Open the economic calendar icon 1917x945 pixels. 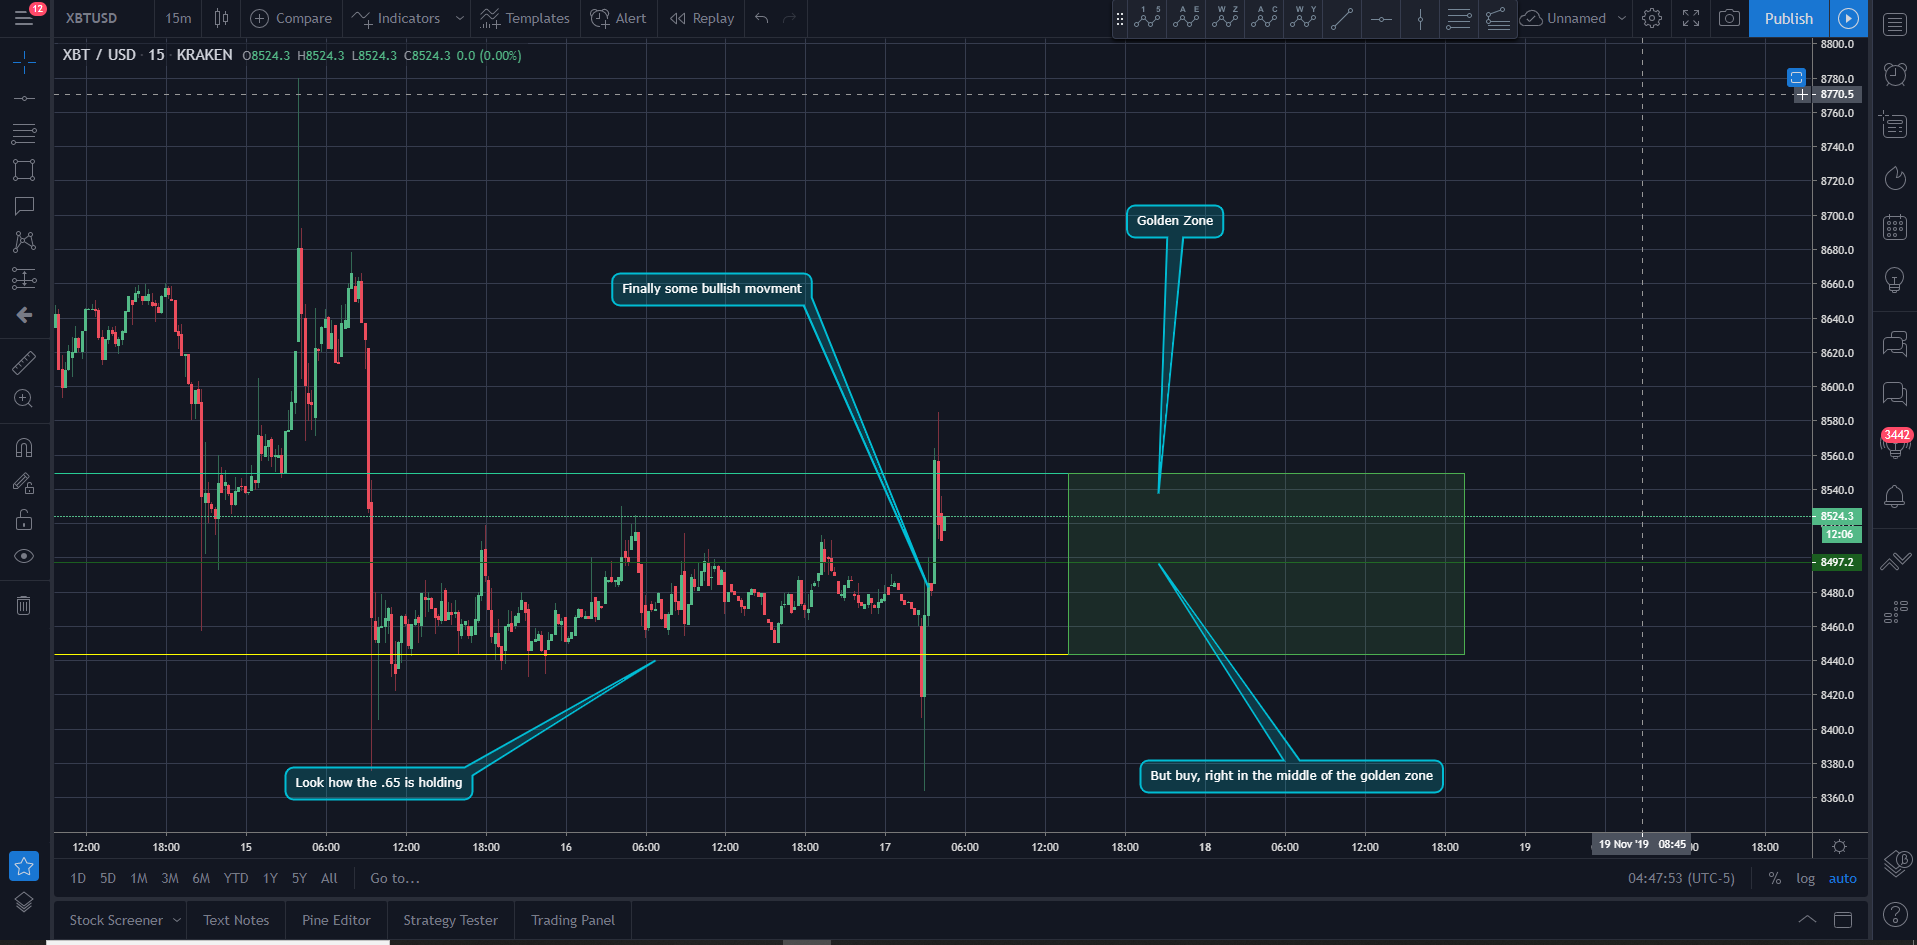pyautogui.click(x=1895, y=228)
